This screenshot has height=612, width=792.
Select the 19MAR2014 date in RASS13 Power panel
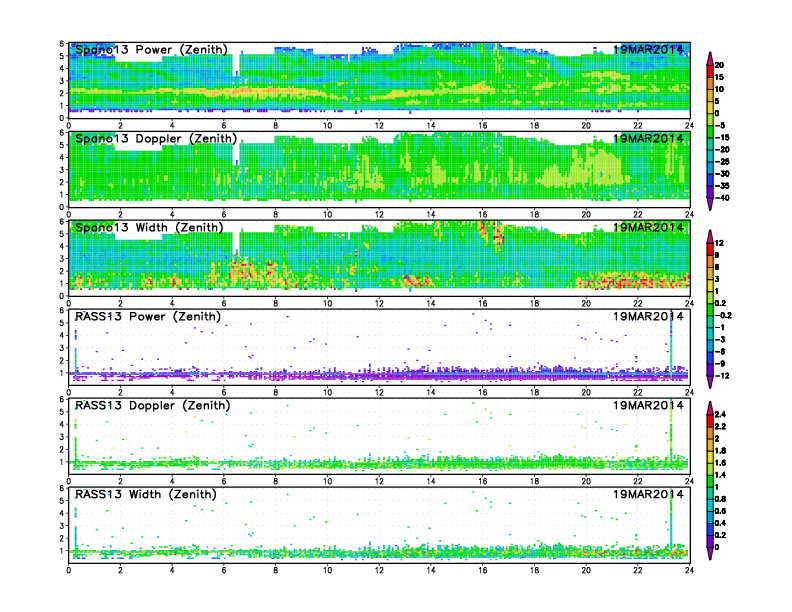648,316
